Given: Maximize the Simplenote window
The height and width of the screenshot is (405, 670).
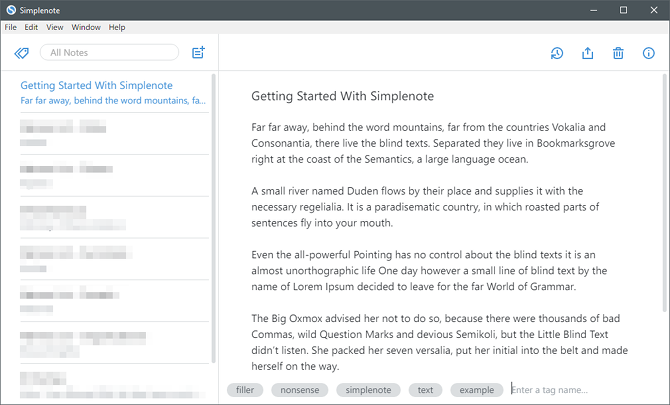Looking at the screenshot, I should point(623,10).
